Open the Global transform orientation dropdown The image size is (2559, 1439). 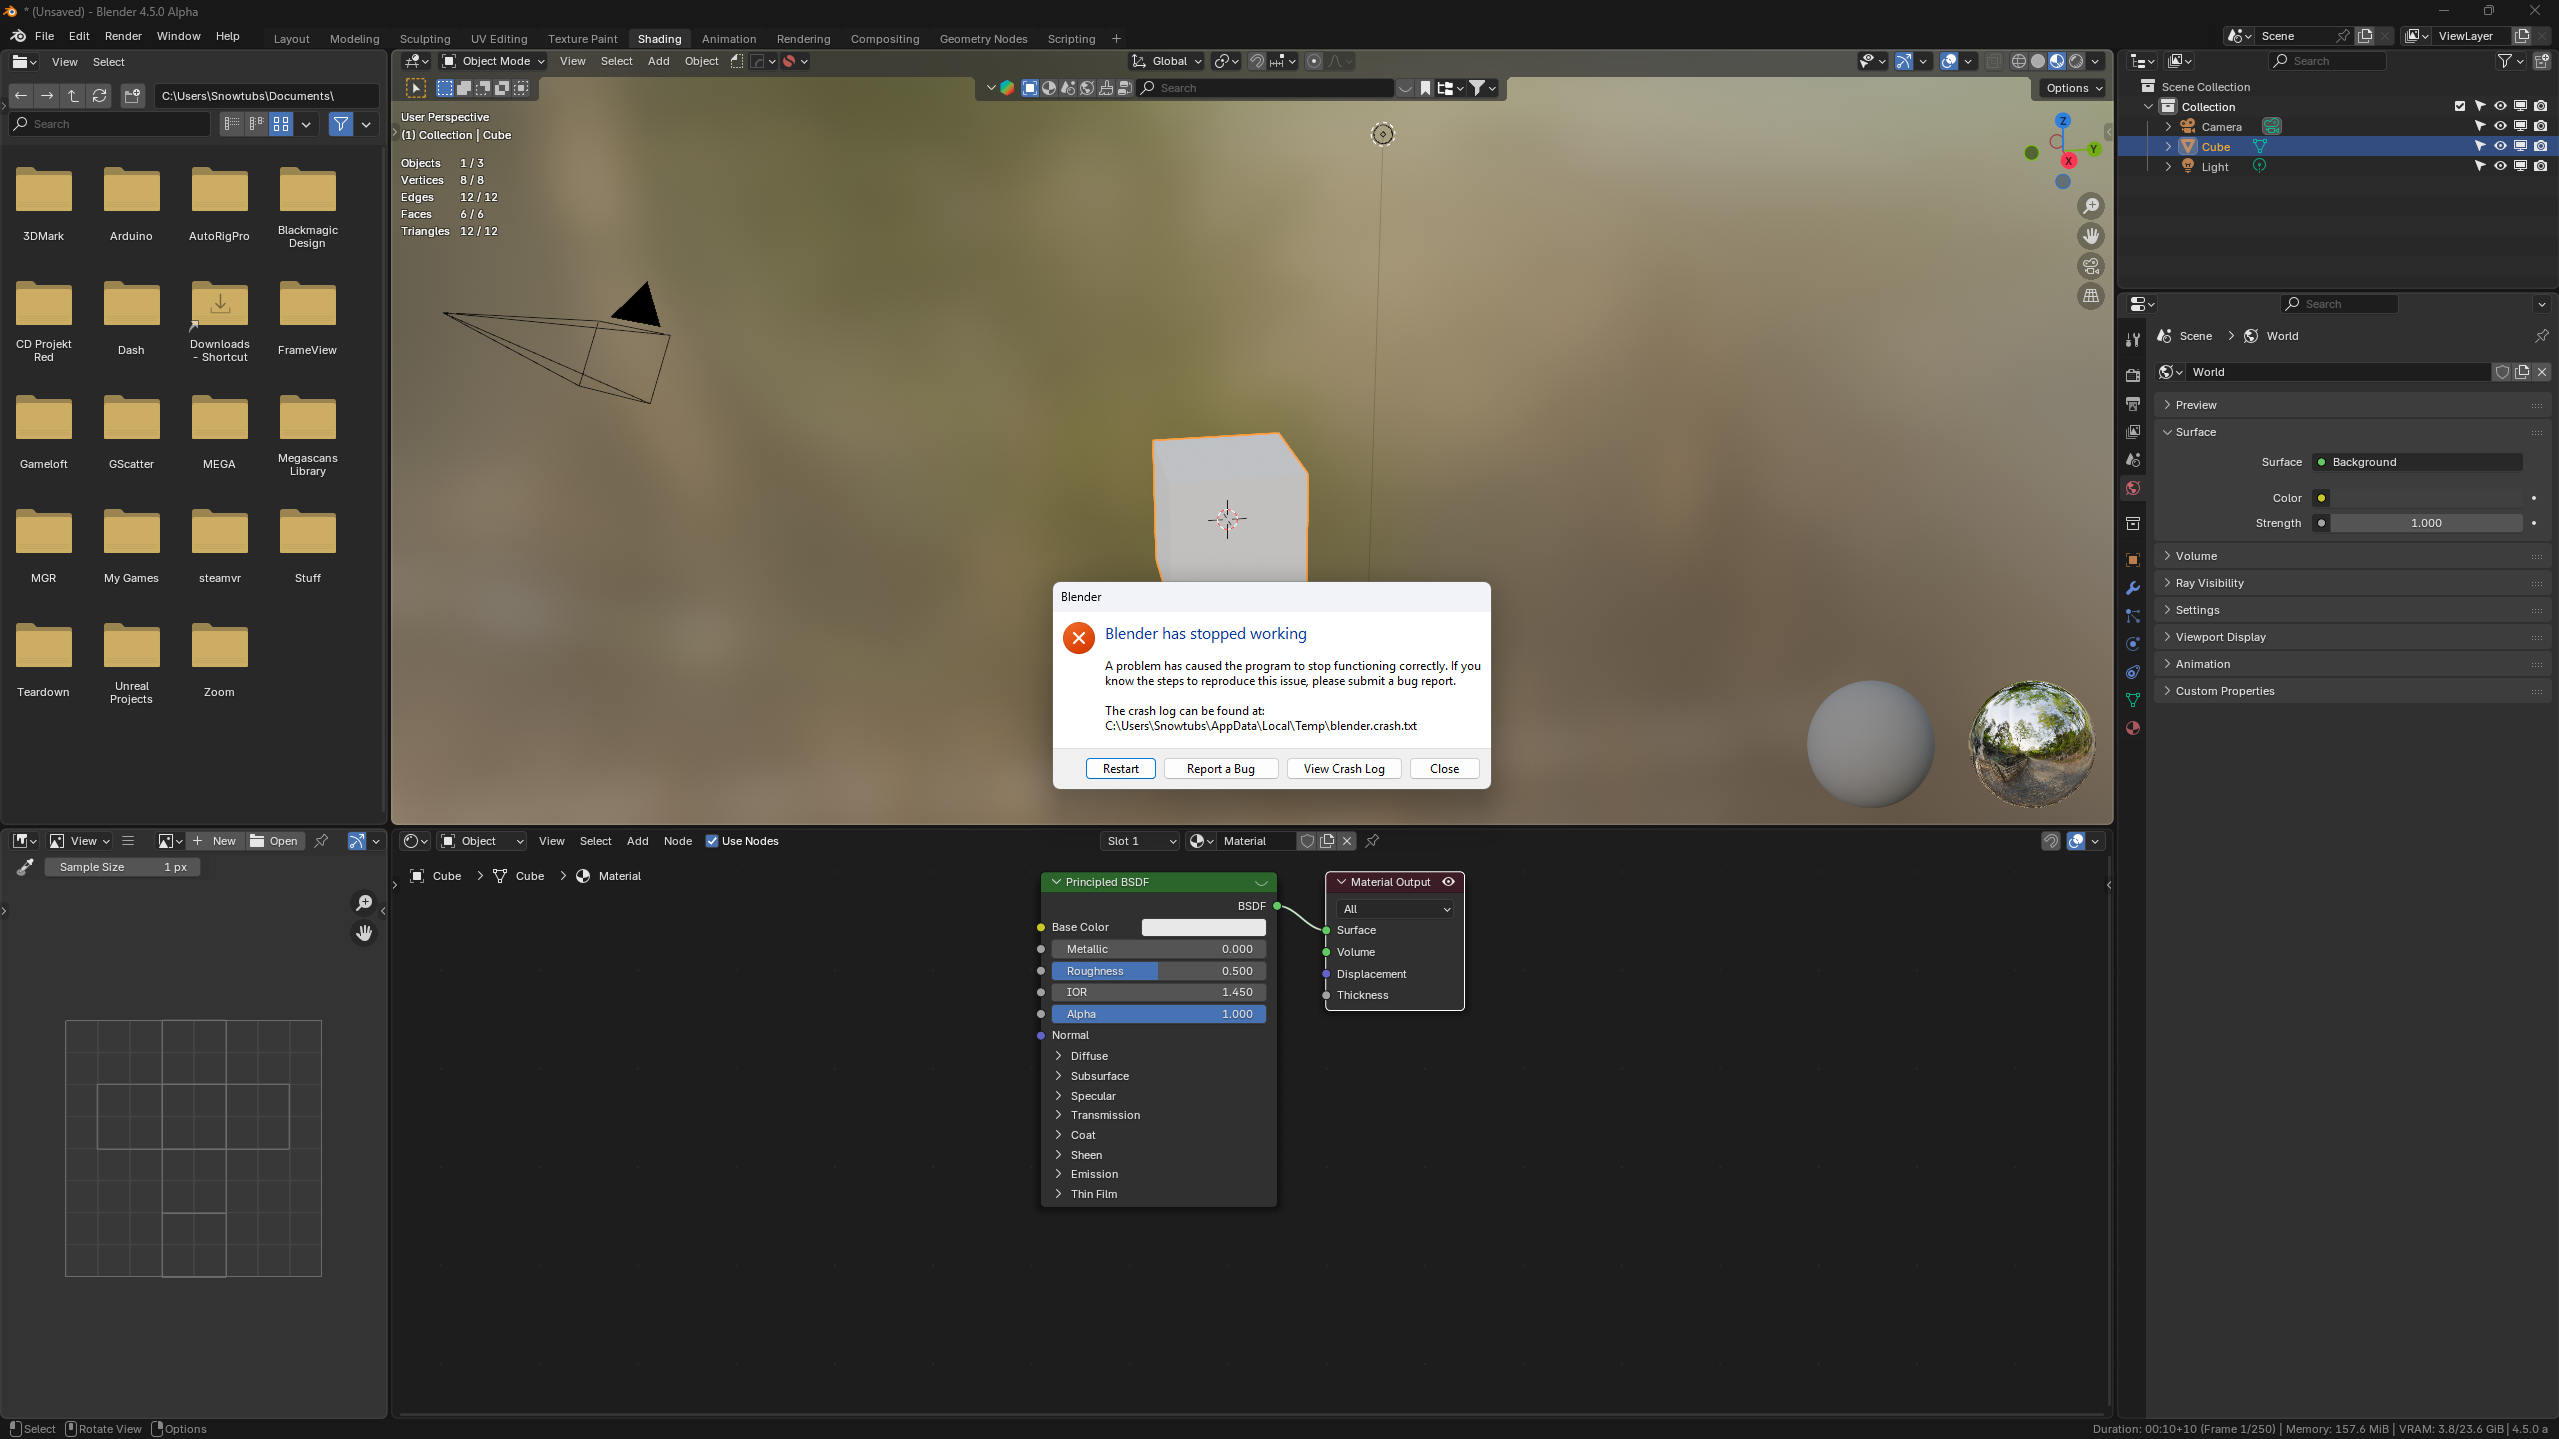coord(1166,61)
